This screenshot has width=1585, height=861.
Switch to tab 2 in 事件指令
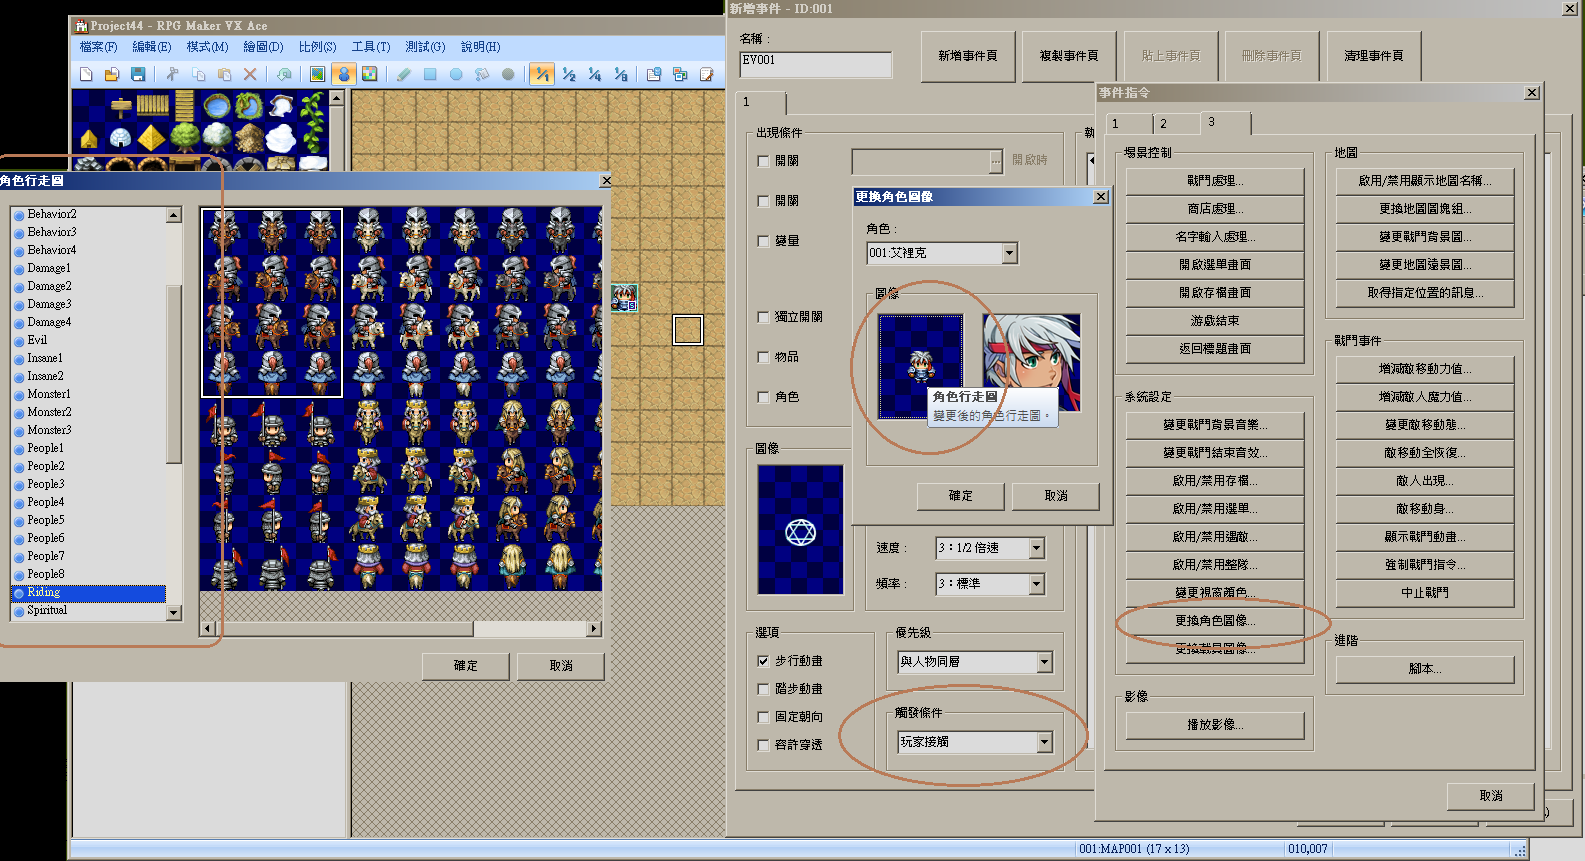(1176, 124)
